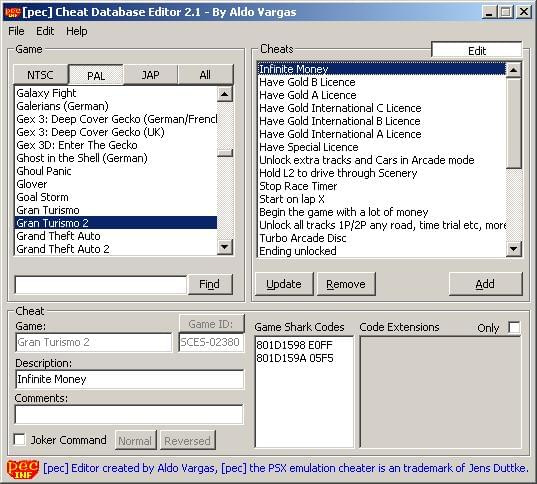Click the Game list scroll down arrow
Viewport: 537px width, 484px height.
point(225,247)
